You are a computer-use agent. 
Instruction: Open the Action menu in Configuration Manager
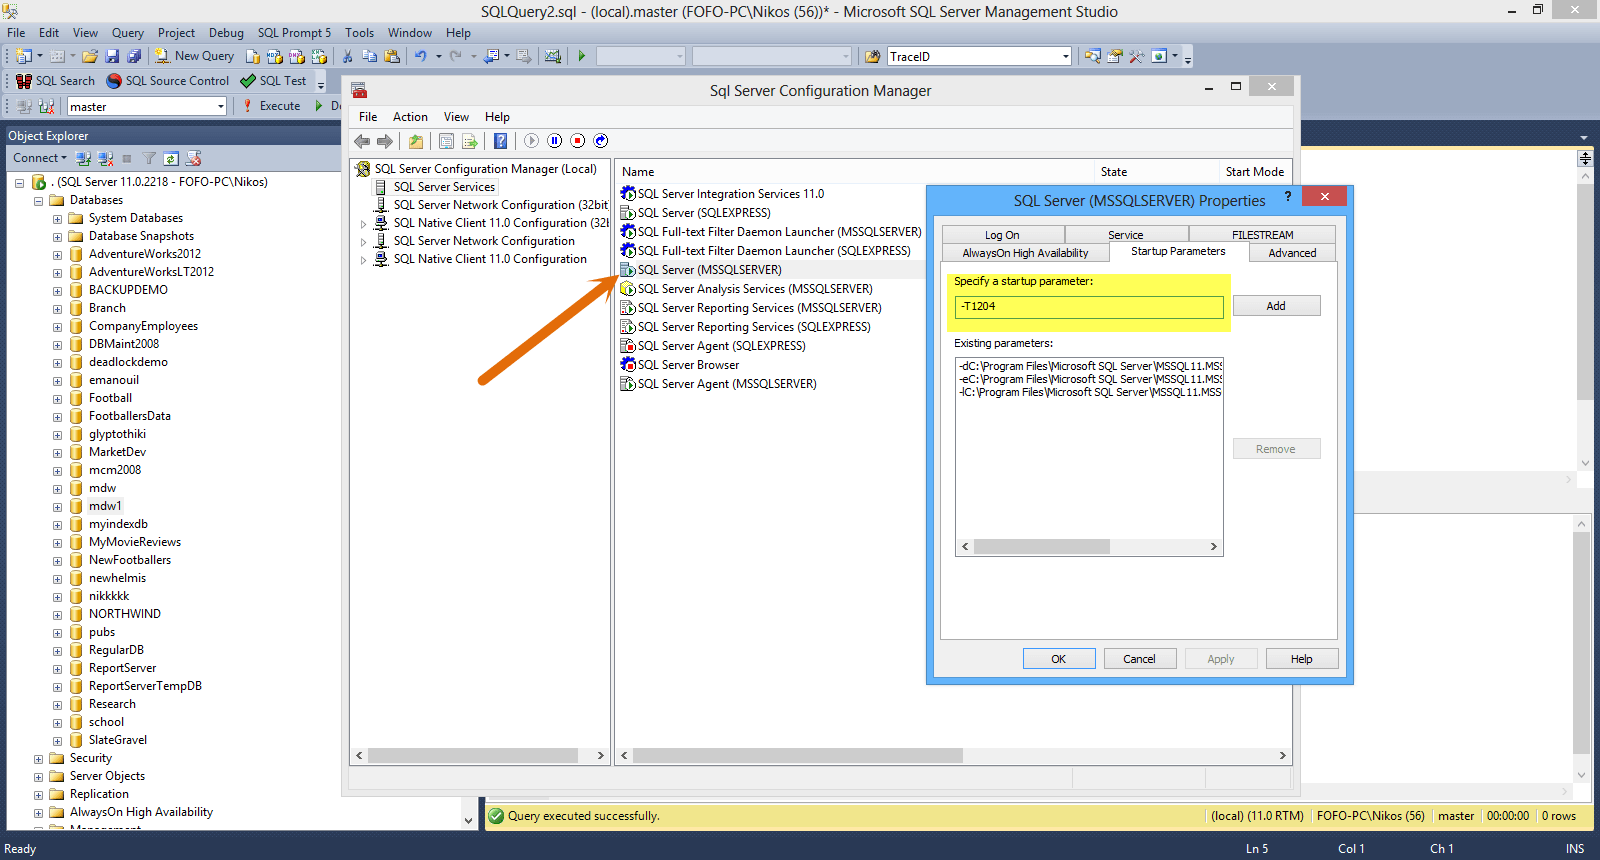pos(410,117)
